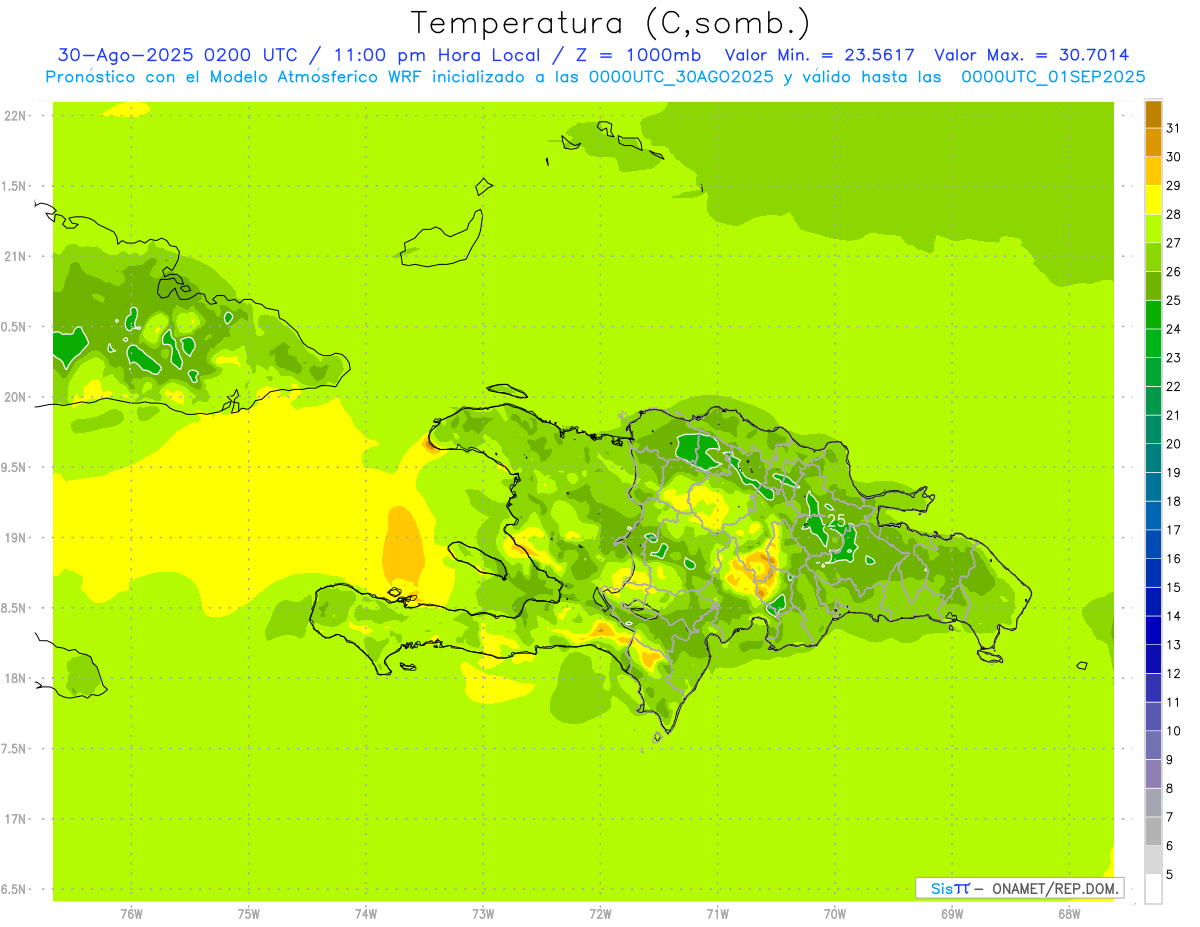The width and height of the screenshot is (1200, 927).
Task: Click the gray legend swatch between 6 and 7
Action: [x=1153, y=831]
